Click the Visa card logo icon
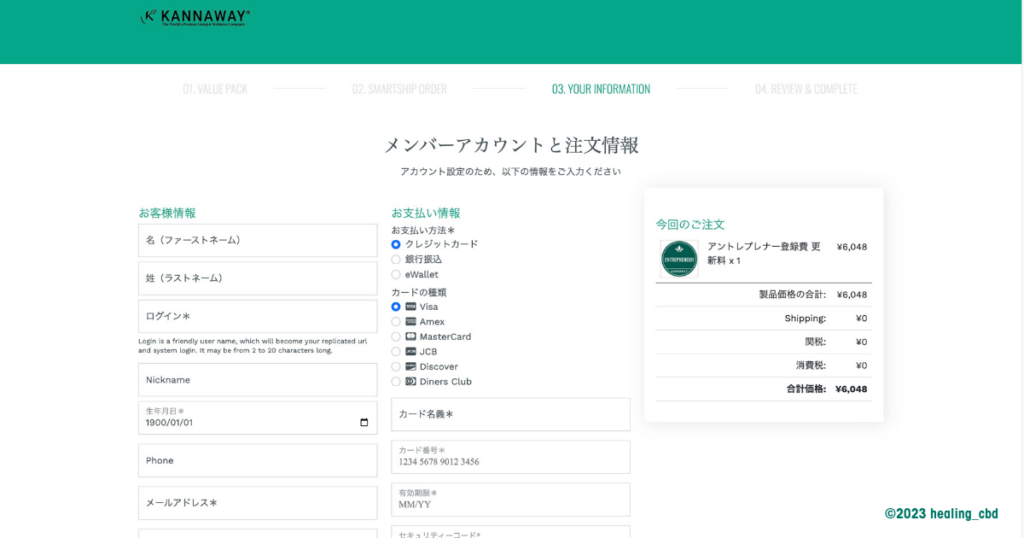The width and height of the screenshot is (1024, 538). coord(410,307)
